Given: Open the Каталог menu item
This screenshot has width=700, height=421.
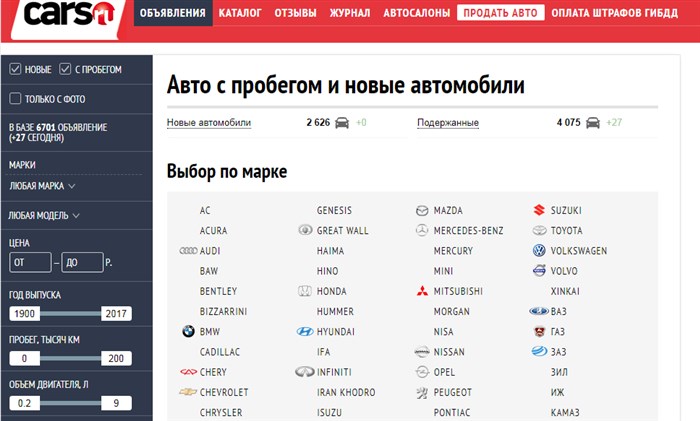Looking at the screenshot, I should (240, 14).
